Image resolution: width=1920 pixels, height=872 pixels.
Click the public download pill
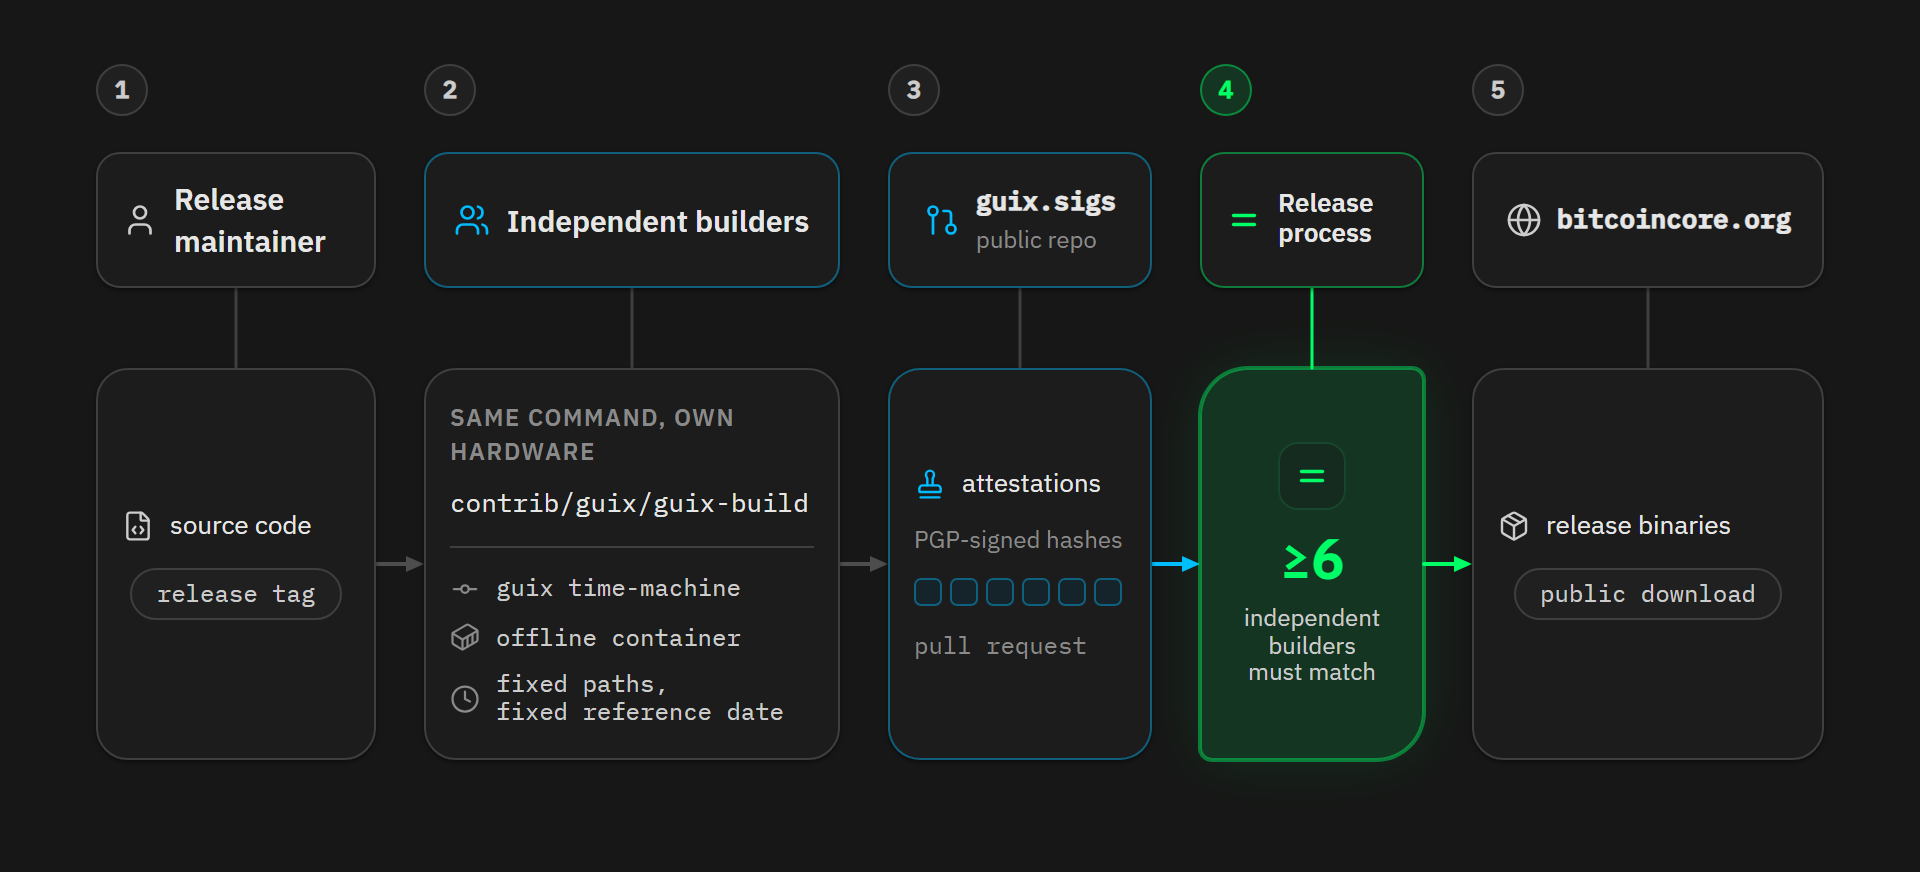click(x=1647, y=594)
